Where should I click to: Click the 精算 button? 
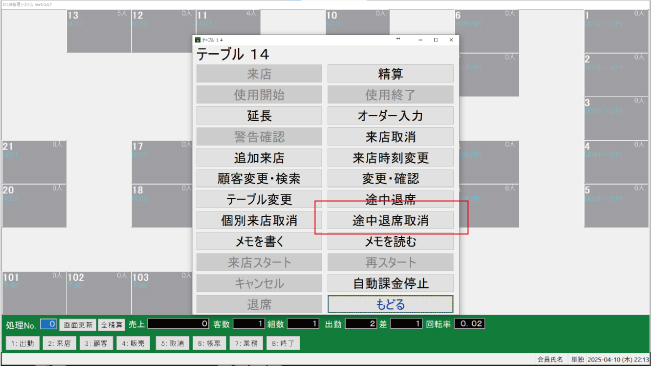tap(390, 74)
